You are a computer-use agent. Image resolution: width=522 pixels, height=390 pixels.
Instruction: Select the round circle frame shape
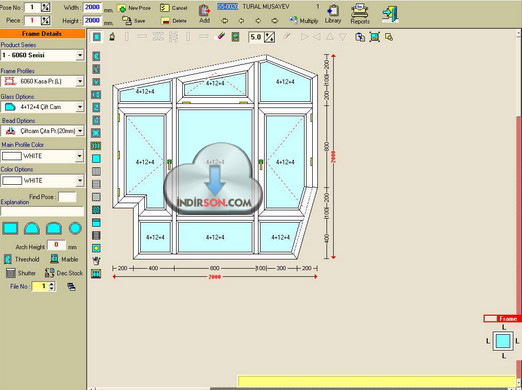[x=75, y=228]
